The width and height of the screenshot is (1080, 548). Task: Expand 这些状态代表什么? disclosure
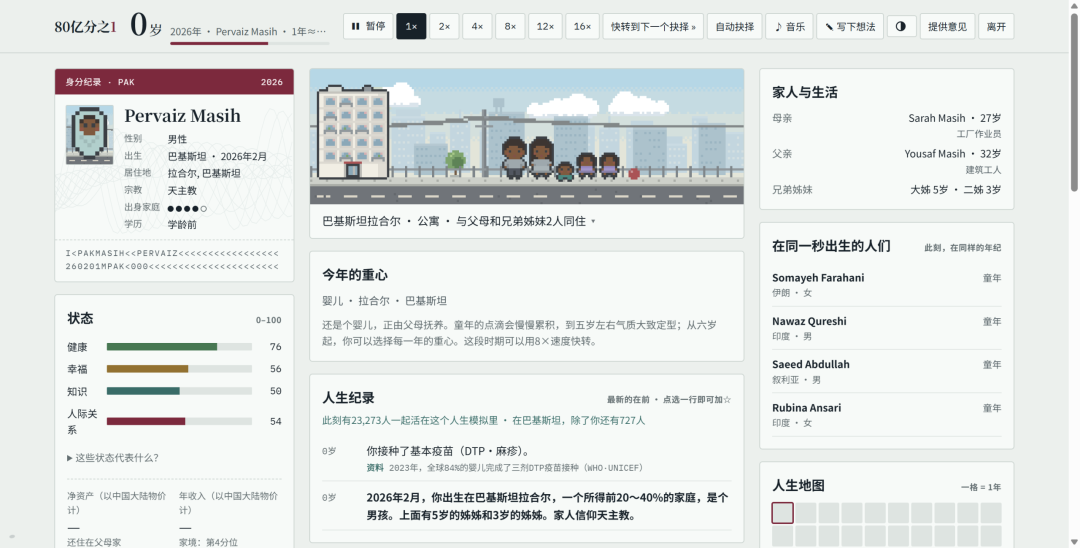coord(112,458)
